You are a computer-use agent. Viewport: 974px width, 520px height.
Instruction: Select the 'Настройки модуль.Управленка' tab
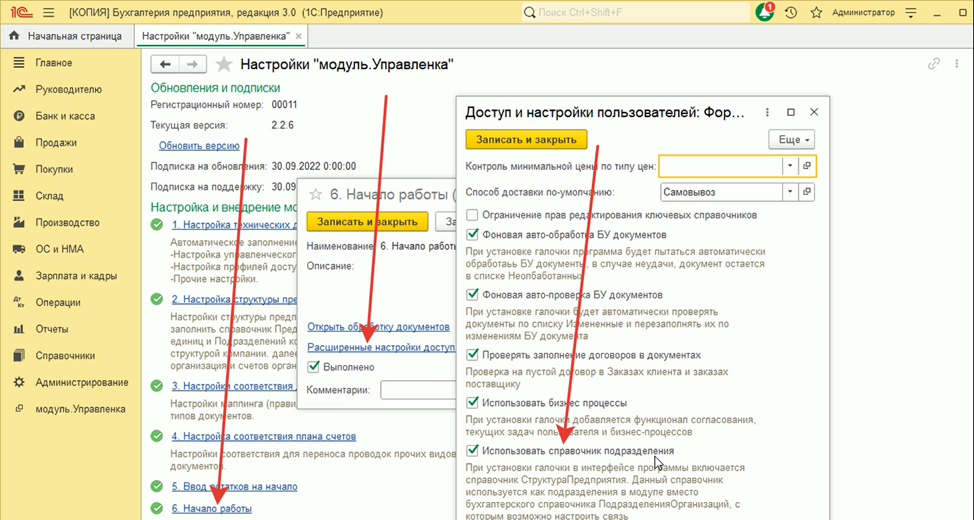coord(216,36)
